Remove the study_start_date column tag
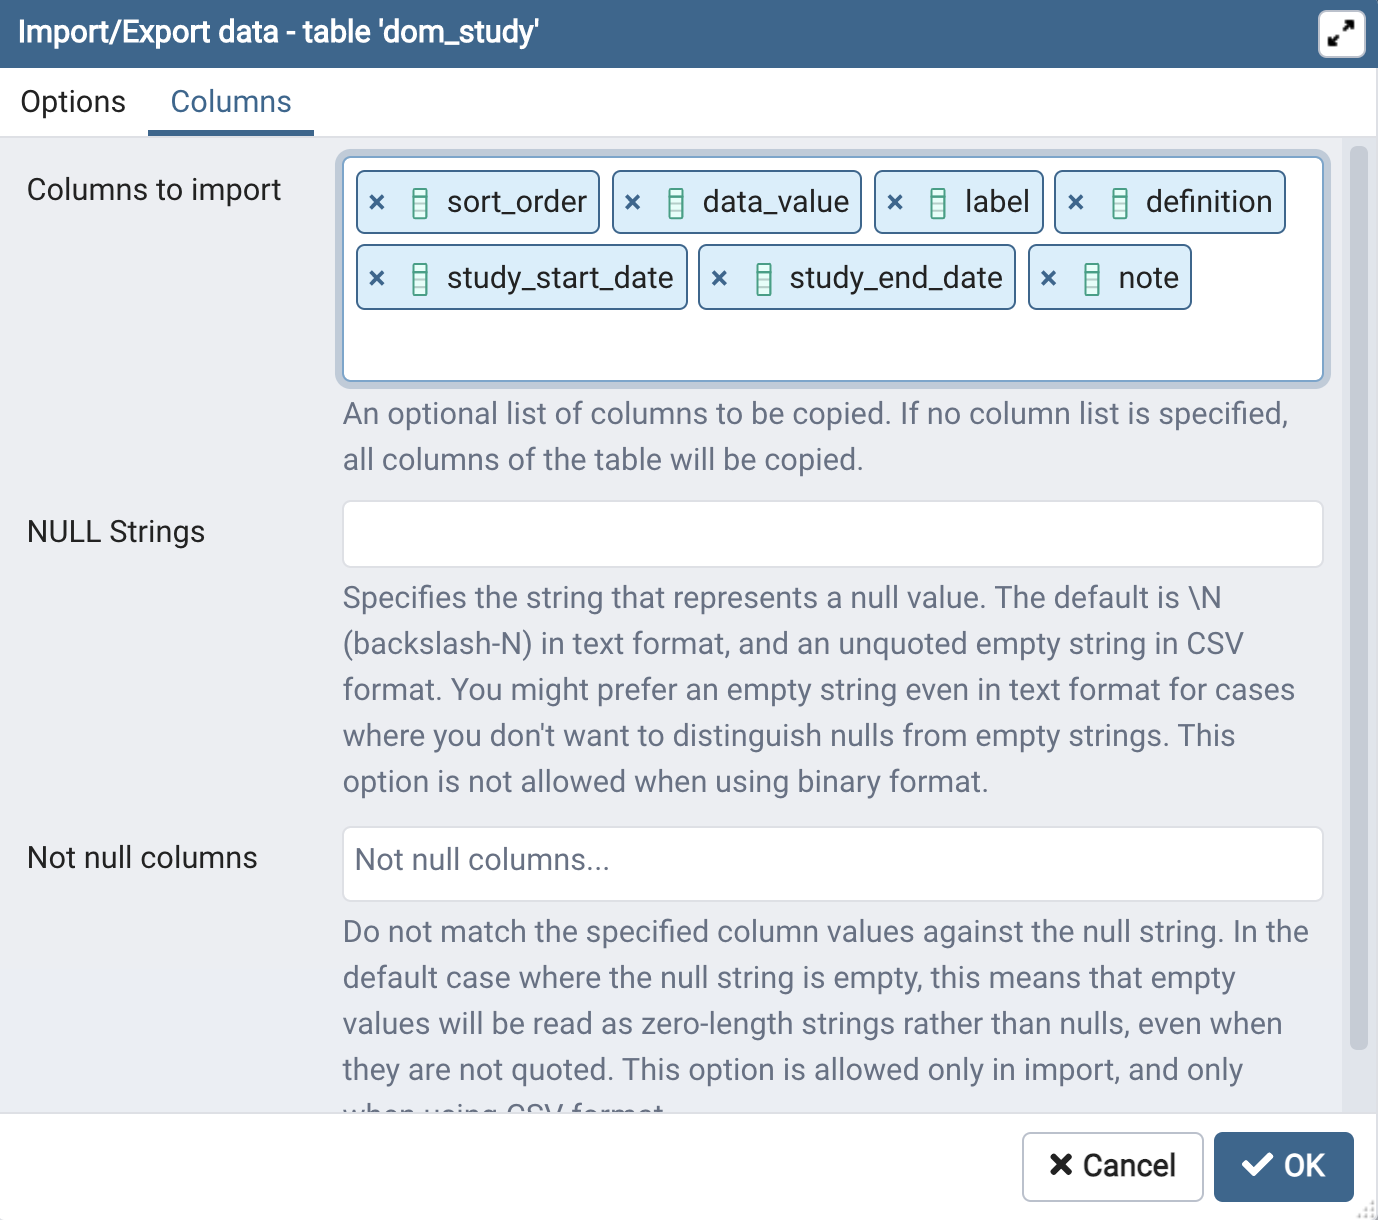 point(377,278)
